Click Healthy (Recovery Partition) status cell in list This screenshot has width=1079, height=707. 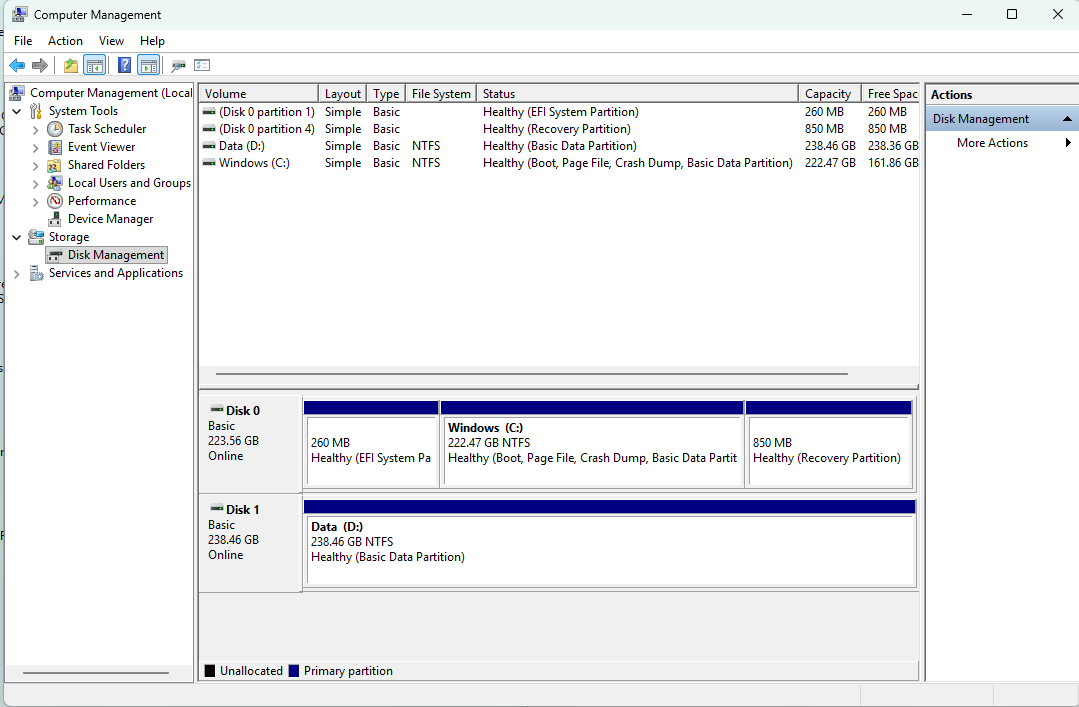click(557, 129)
